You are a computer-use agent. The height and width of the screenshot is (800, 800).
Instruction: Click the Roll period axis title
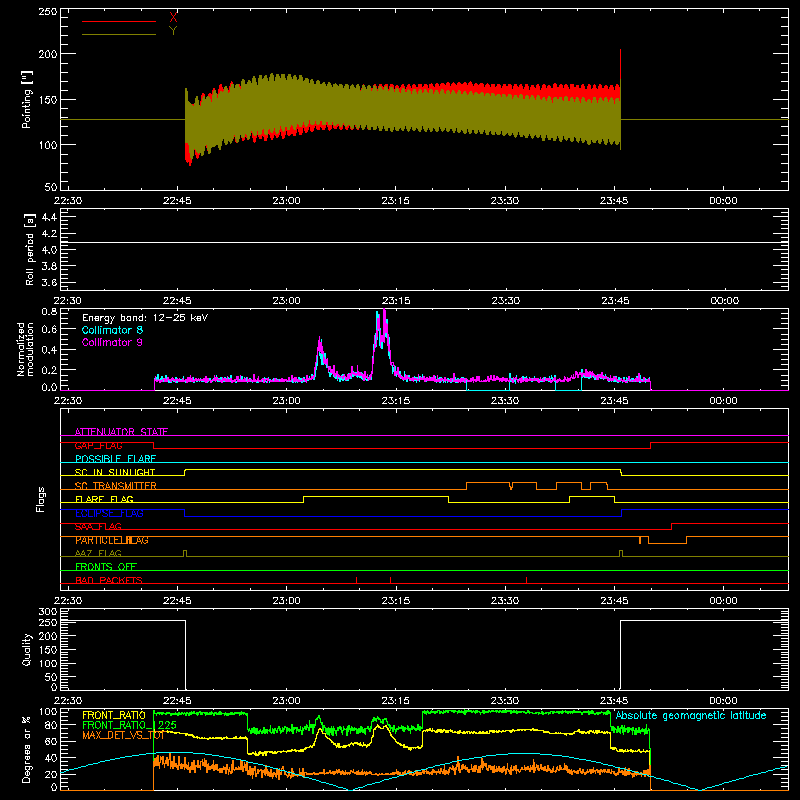(30, 249)
